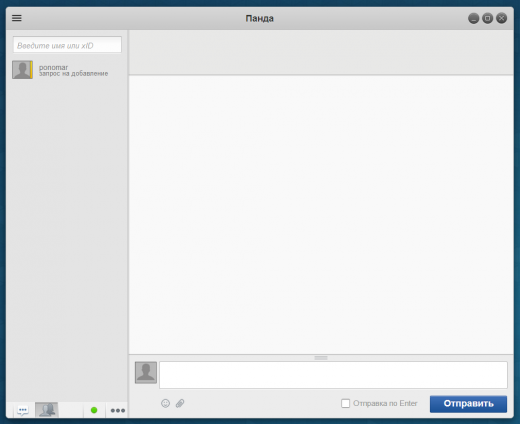Screen dimensions: 520x424
Task: Click the splitter handle above message box
Action: tap(321, 358)
